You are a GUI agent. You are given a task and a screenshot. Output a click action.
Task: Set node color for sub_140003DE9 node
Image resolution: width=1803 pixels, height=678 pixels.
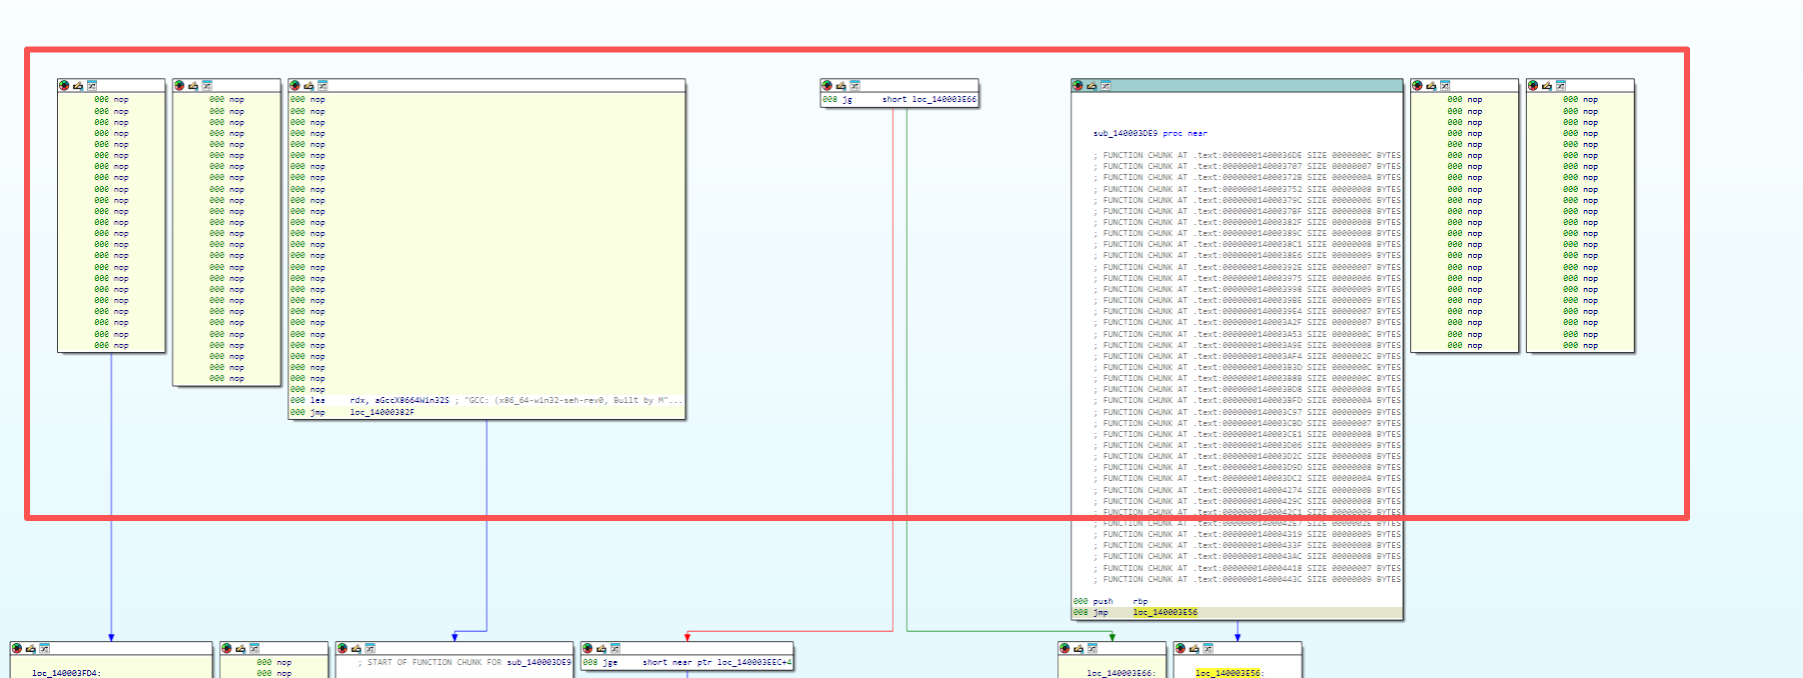point(1078,86)
